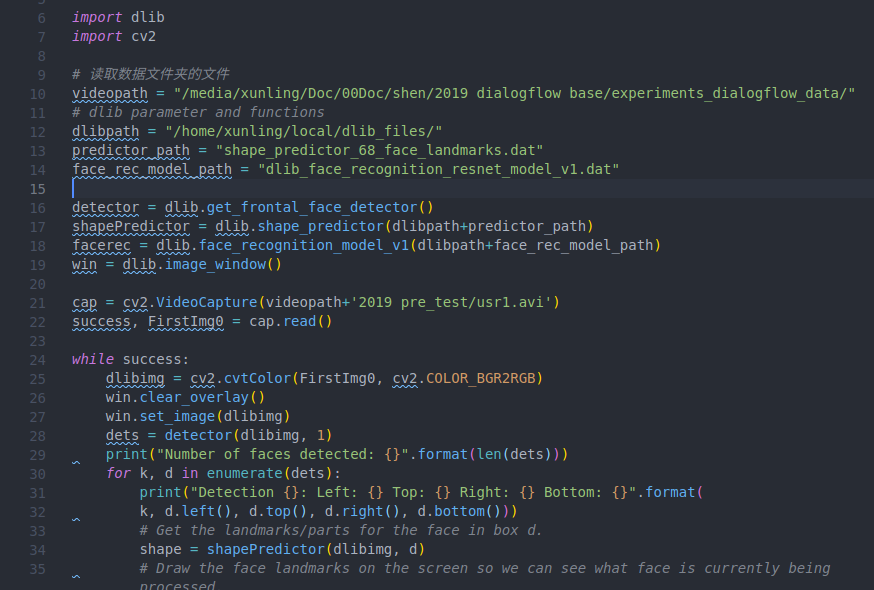Viewport: 874px width, 590px height.
Task: Place cursor on 'import cv2' line
Action: tap(114, 36)
